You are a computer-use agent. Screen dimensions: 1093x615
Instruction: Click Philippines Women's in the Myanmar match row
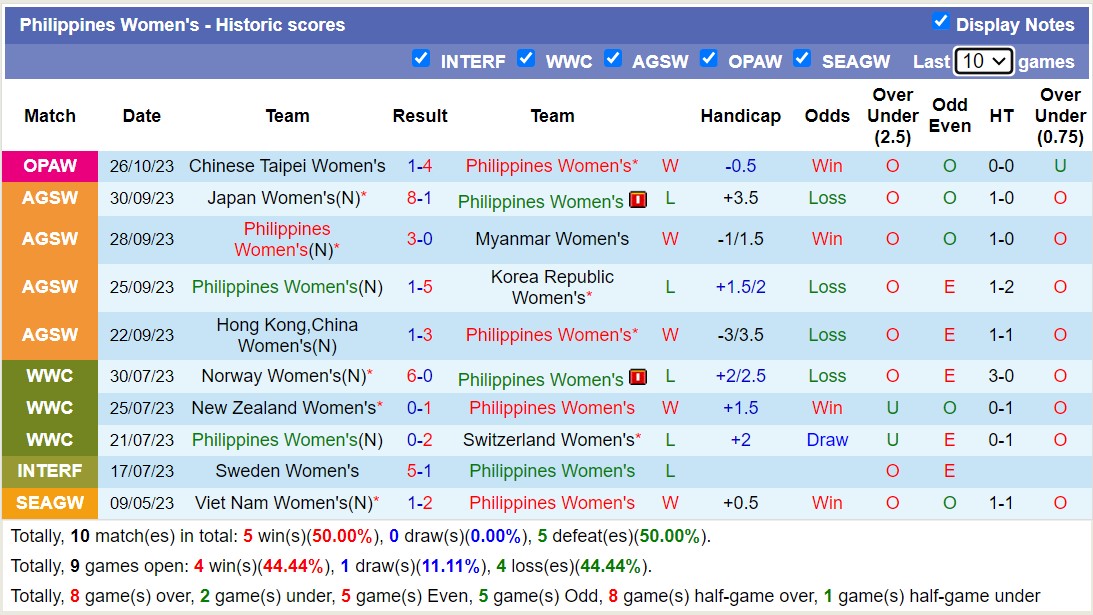click(x=286, y=239)
